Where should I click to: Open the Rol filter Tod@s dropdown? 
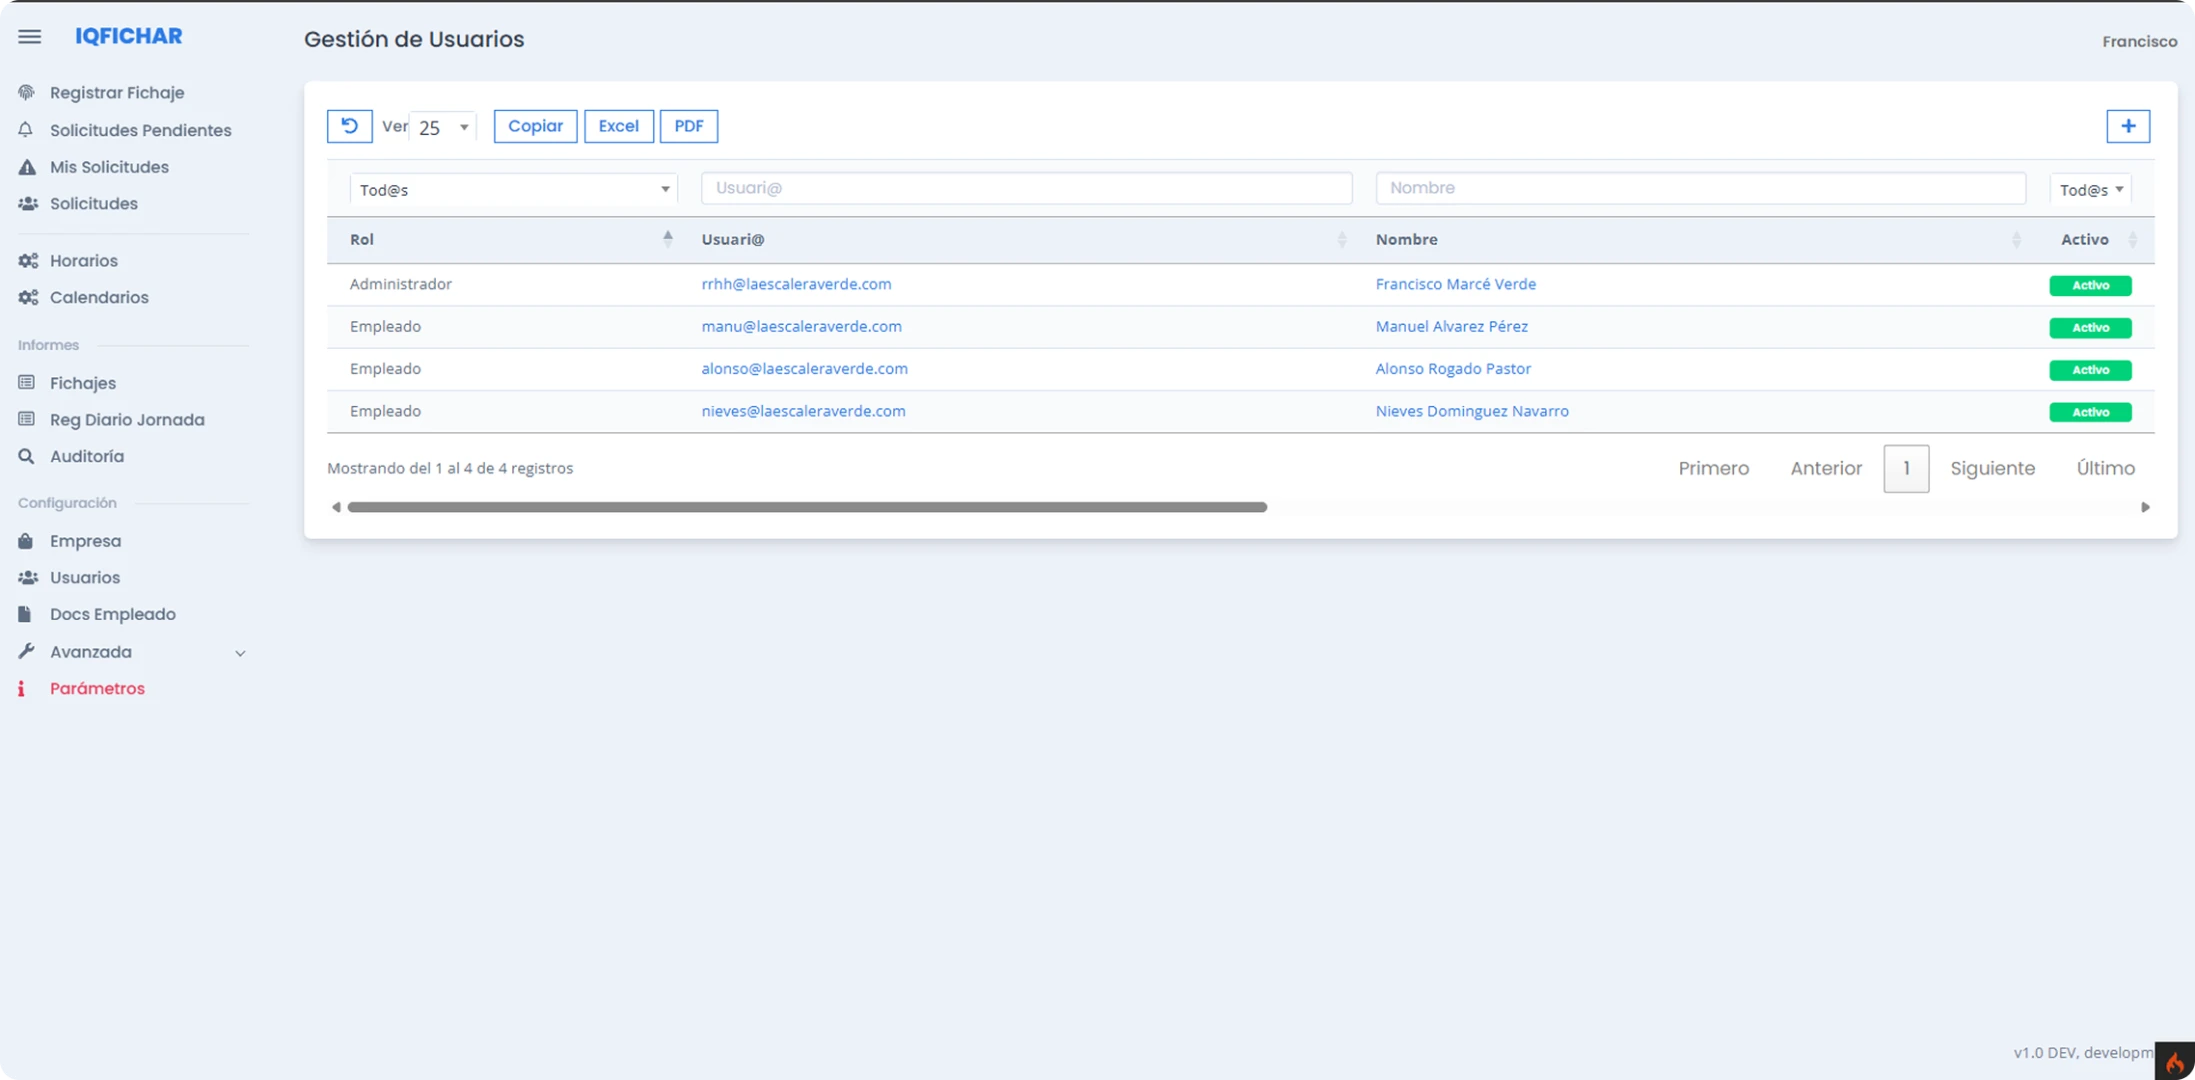[513, 189]
